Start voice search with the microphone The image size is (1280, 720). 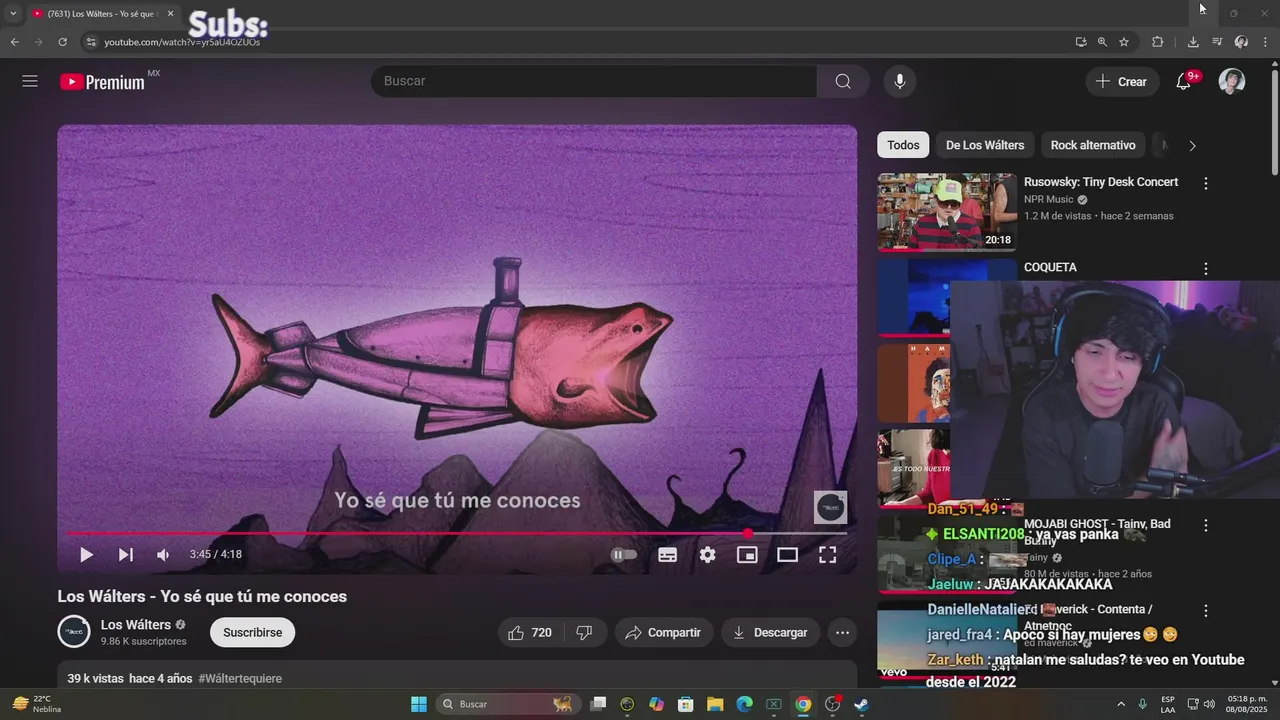(x=900, y=82)
